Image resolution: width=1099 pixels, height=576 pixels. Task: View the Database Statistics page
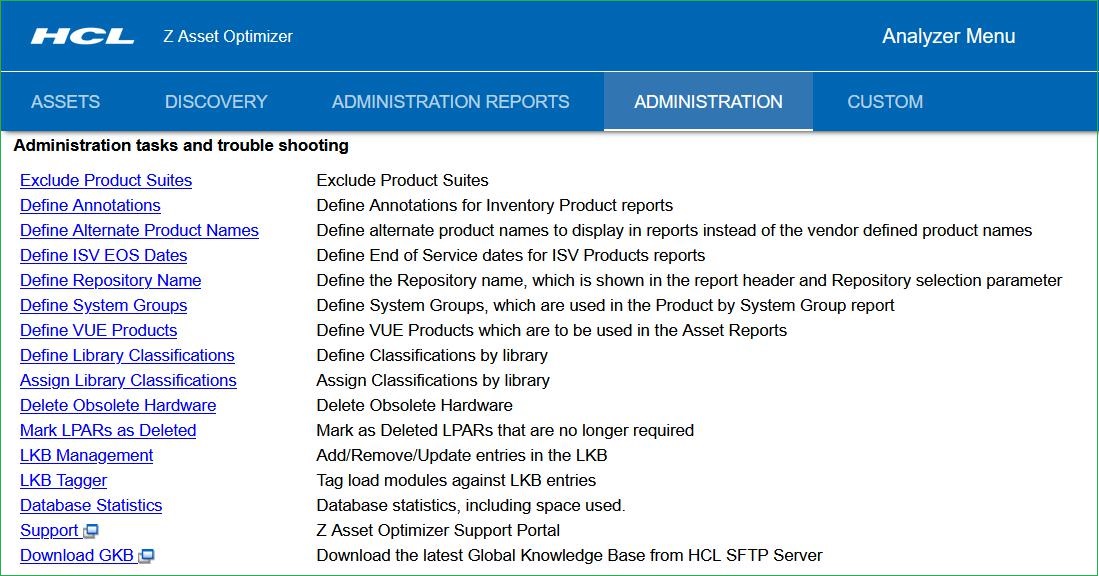point(91,506)
